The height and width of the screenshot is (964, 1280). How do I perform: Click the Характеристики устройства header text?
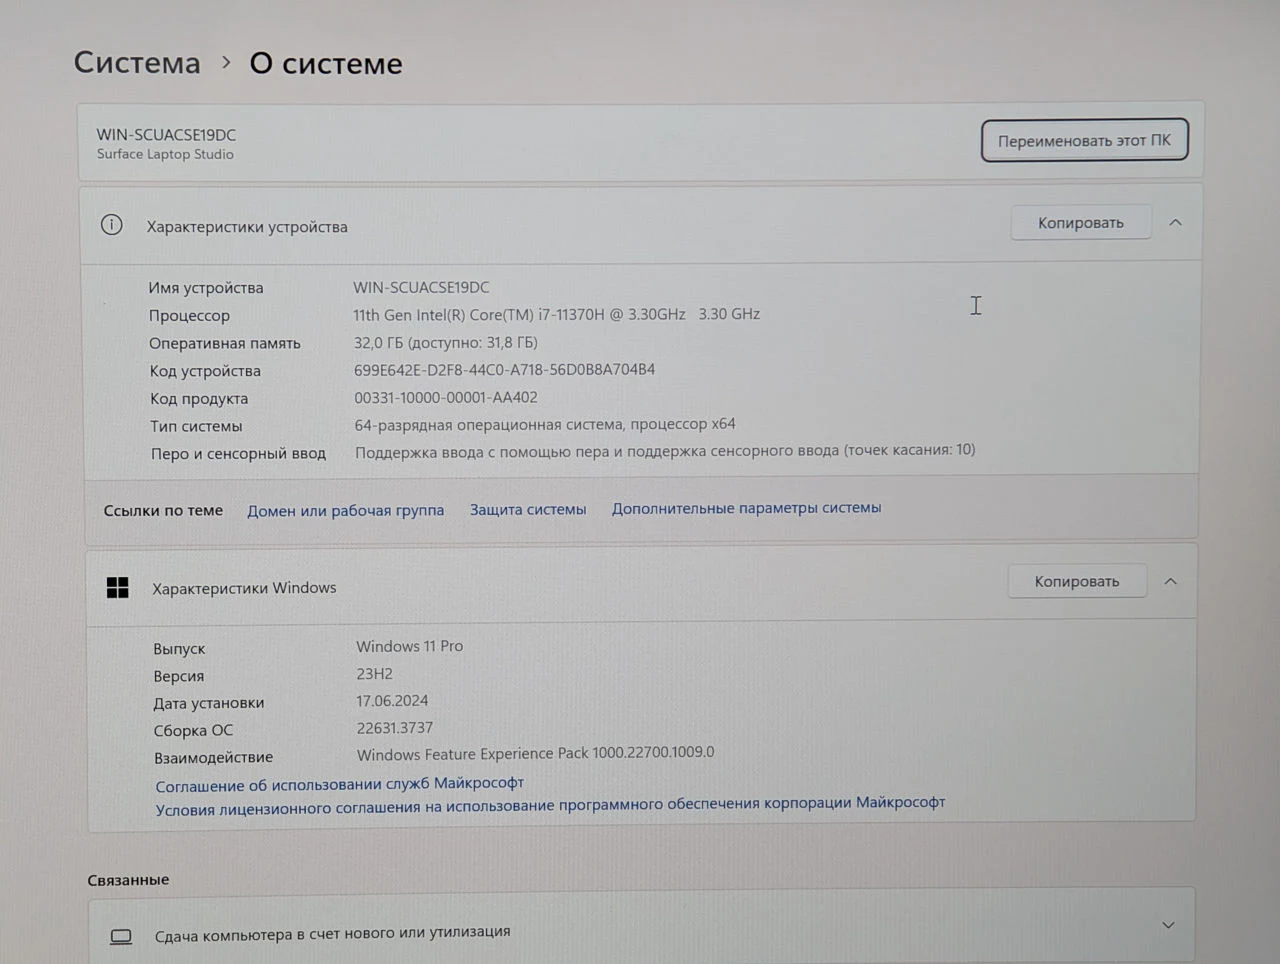247,226
